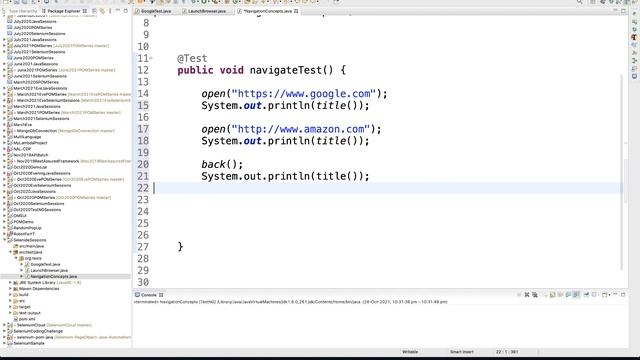Minimize the editor area
Image resolution: width=640 pixels, height=360 pixels.
point(616,11)
